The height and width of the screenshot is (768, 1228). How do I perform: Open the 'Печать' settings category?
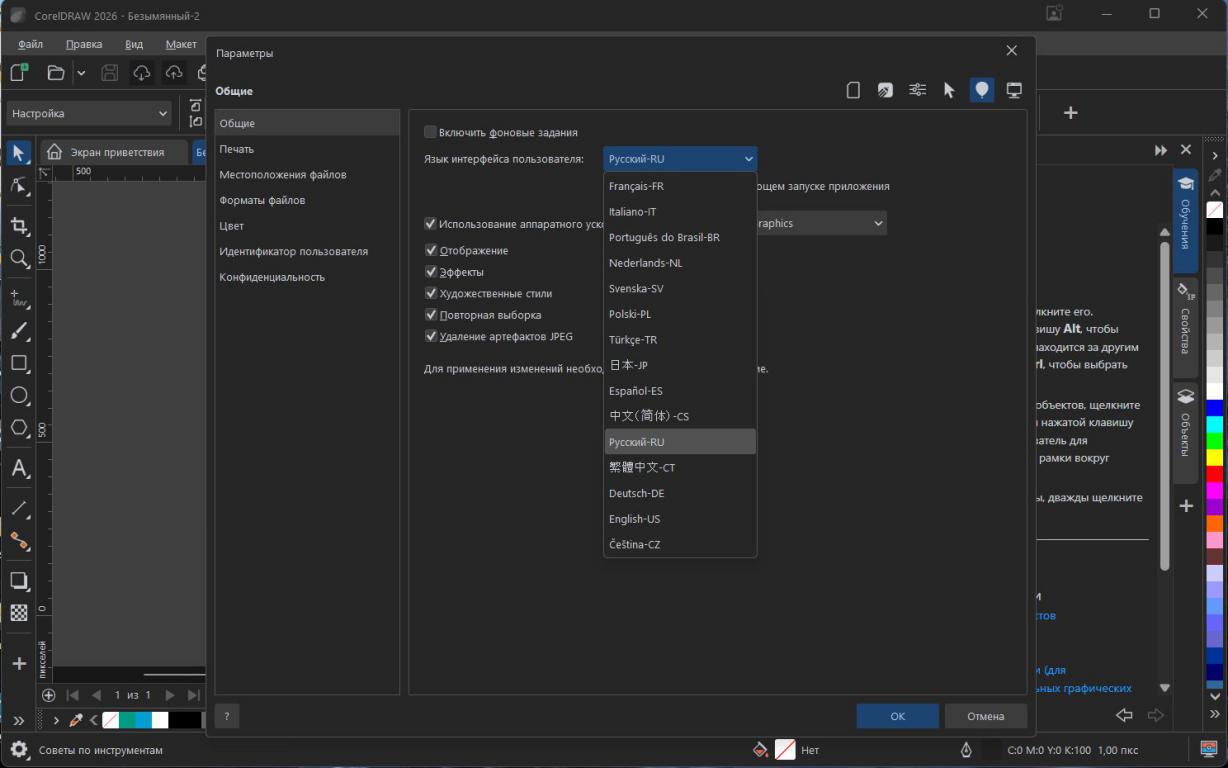237,149
